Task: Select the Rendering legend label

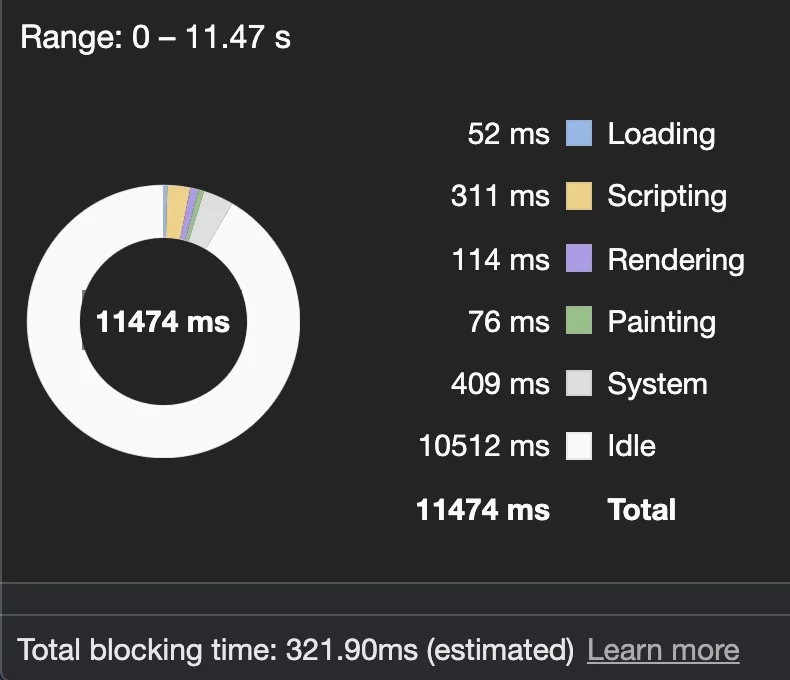Action: pyautogui.click(x=676, y=259)
